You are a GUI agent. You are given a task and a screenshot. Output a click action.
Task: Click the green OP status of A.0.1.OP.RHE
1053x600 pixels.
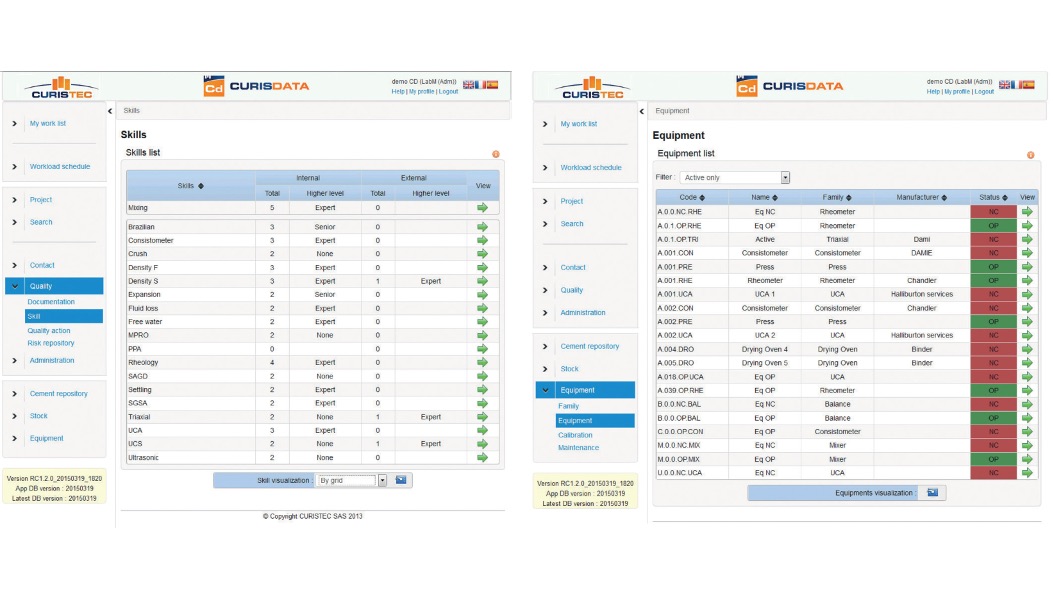(x=993, y=226)
